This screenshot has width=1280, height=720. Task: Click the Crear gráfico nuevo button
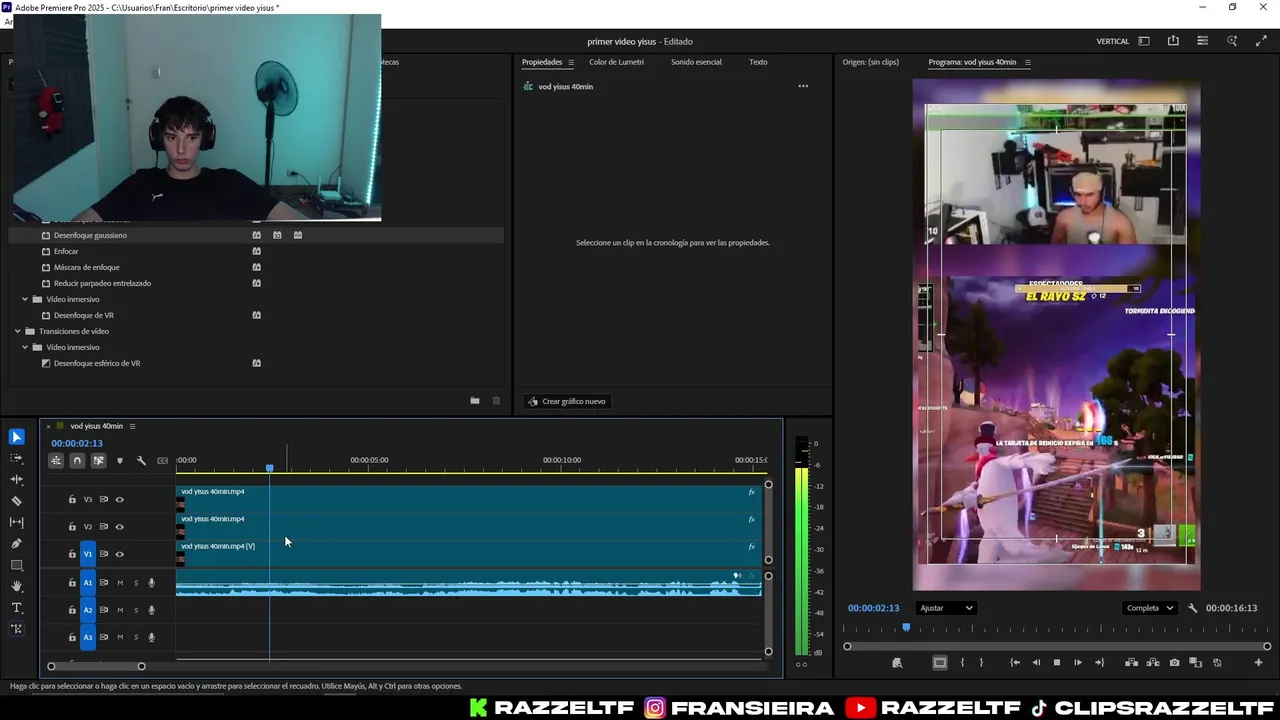click(566, 401)
